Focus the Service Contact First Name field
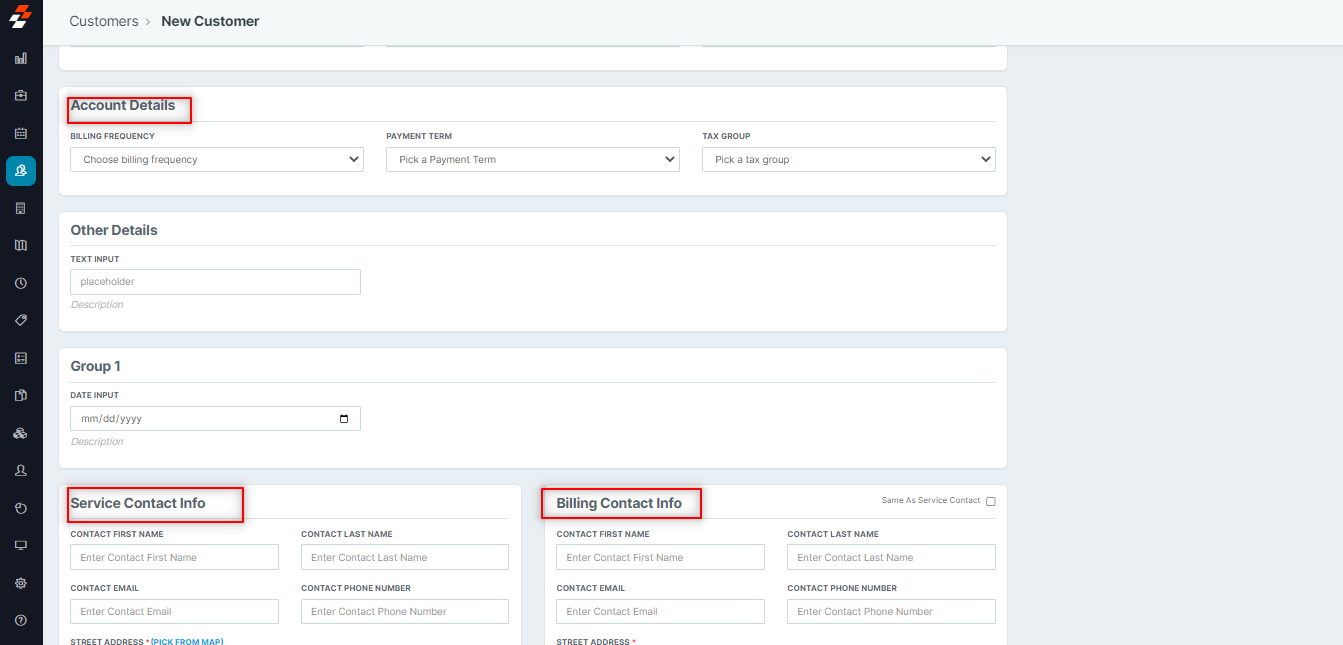Viewport: 1343px width, 645px height. [174, 557]
